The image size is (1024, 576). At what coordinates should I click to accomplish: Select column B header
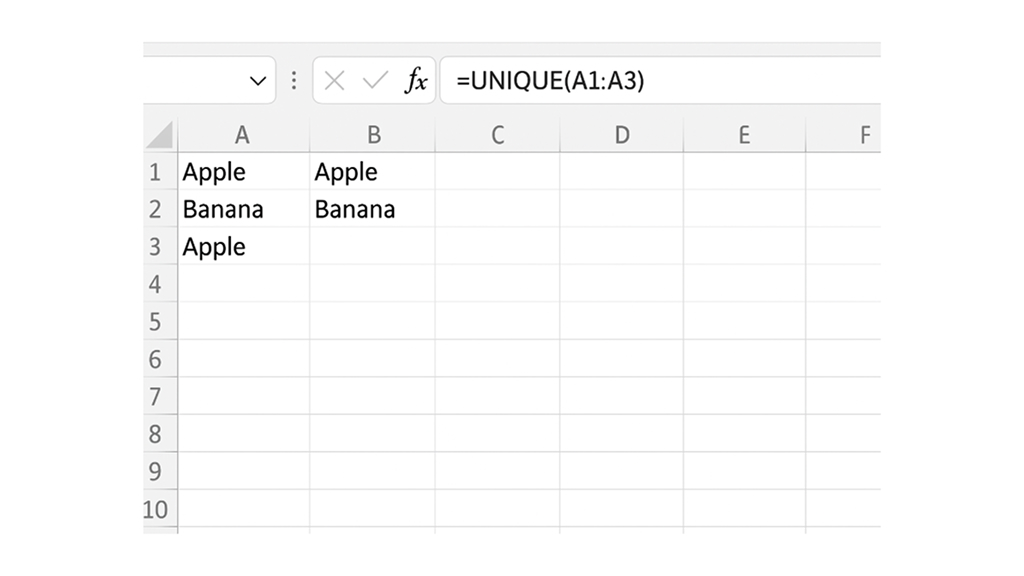coord(374,133)
